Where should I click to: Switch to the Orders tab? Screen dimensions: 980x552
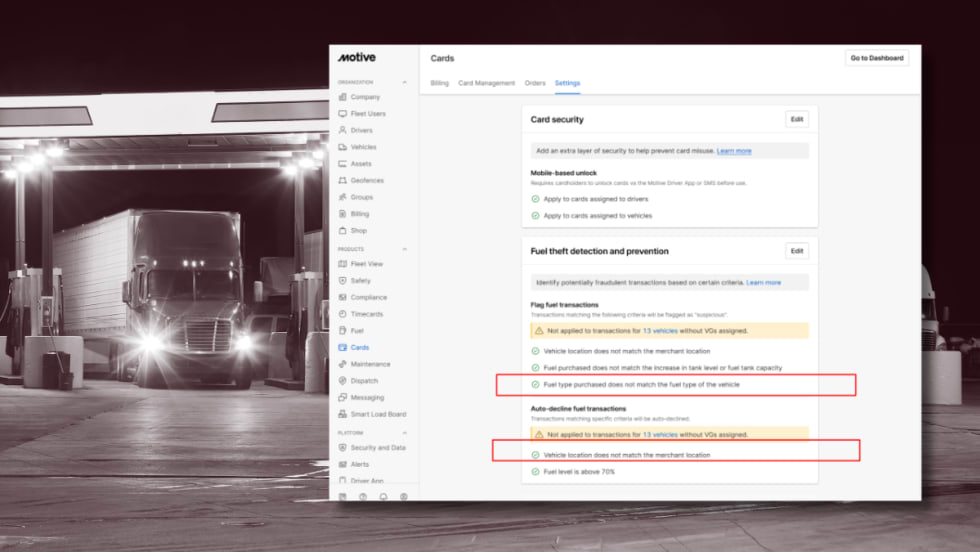[x=535, y=83]
